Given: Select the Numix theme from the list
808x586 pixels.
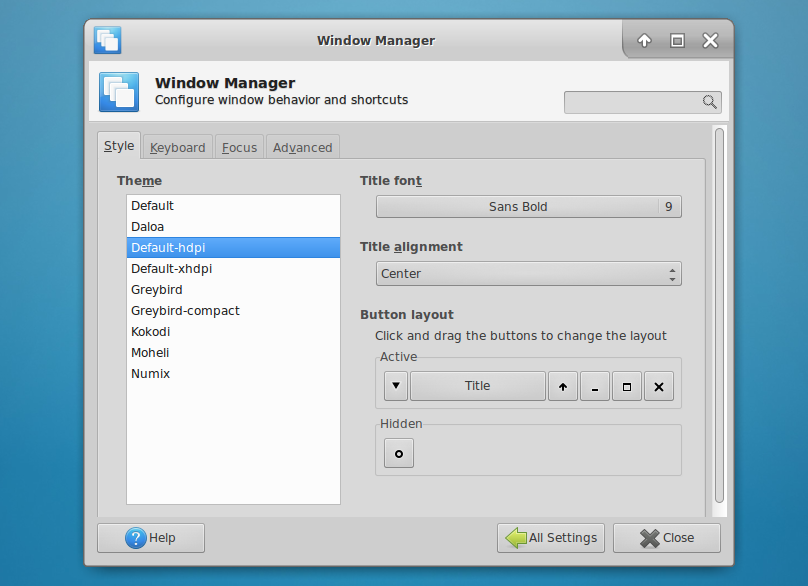Looking at the screenshot, I should point(150,373).
